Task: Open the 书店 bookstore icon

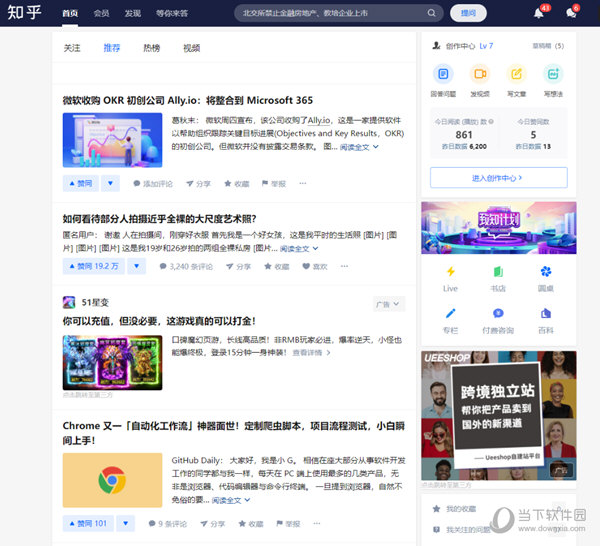Action: coord(498,272)
